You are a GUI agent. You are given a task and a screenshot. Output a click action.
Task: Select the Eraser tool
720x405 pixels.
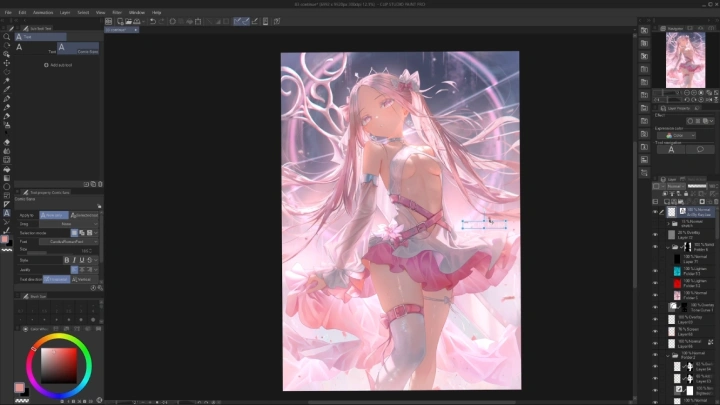pos(7,141)
